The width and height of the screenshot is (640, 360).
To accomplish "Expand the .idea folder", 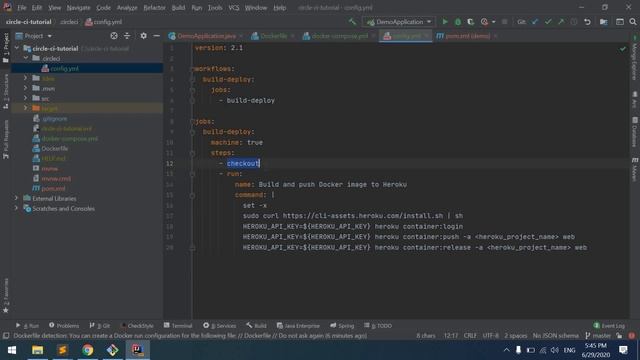I will (x=26, y=78).
